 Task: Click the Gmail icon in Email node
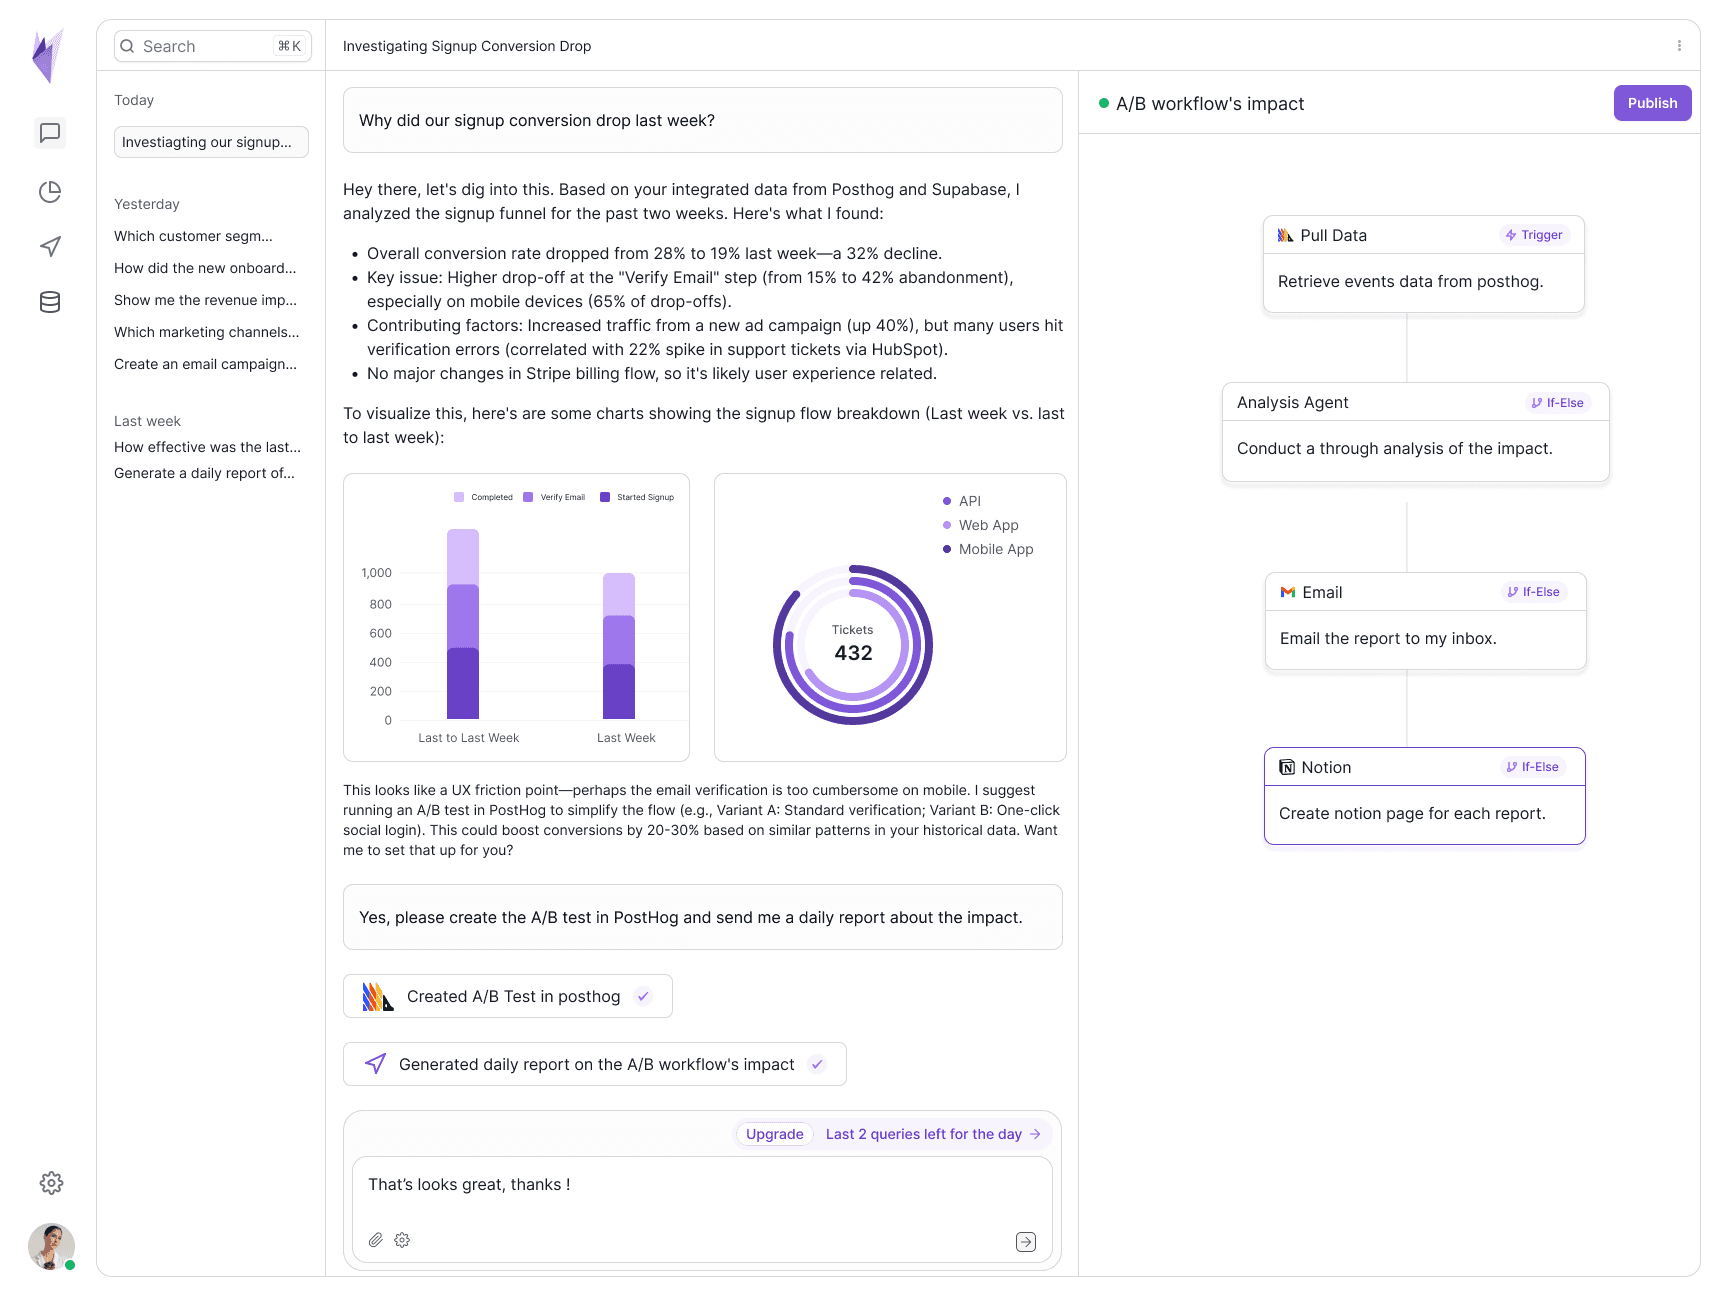tap(1288, 592)
